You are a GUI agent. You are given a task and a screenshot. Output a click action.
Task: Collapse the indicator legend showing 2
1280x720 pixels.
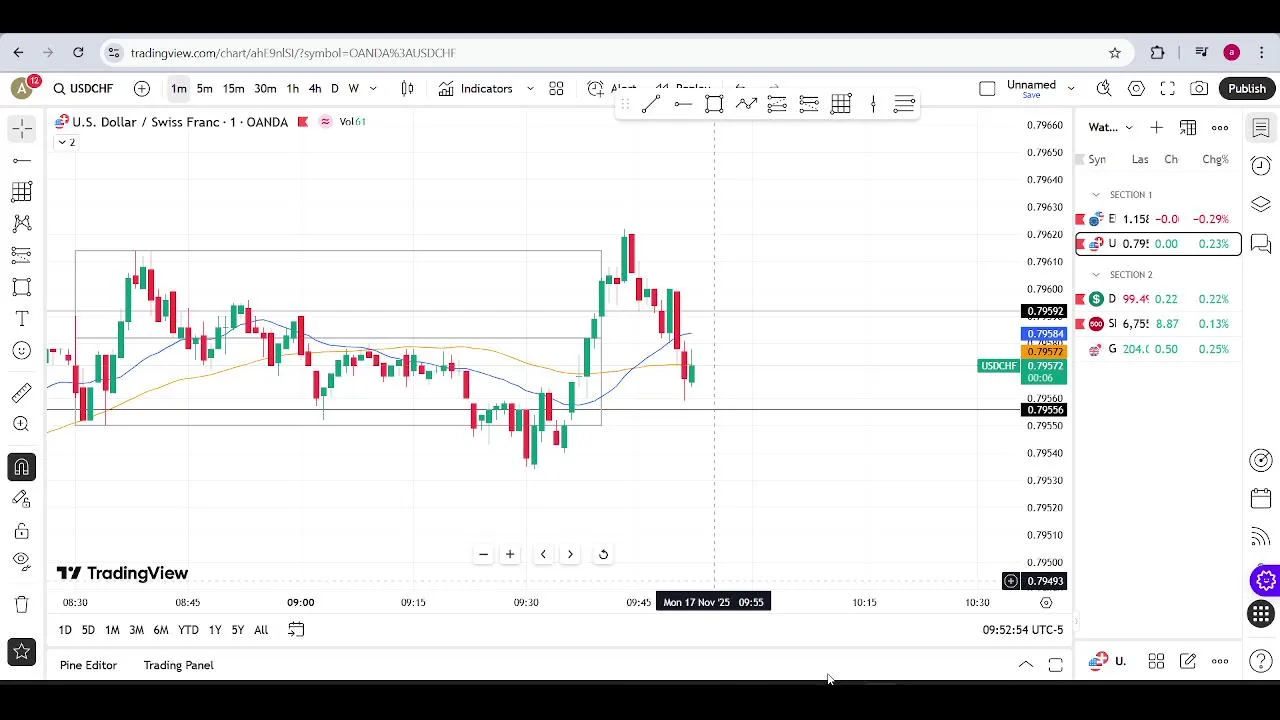[x=66, y=142]
